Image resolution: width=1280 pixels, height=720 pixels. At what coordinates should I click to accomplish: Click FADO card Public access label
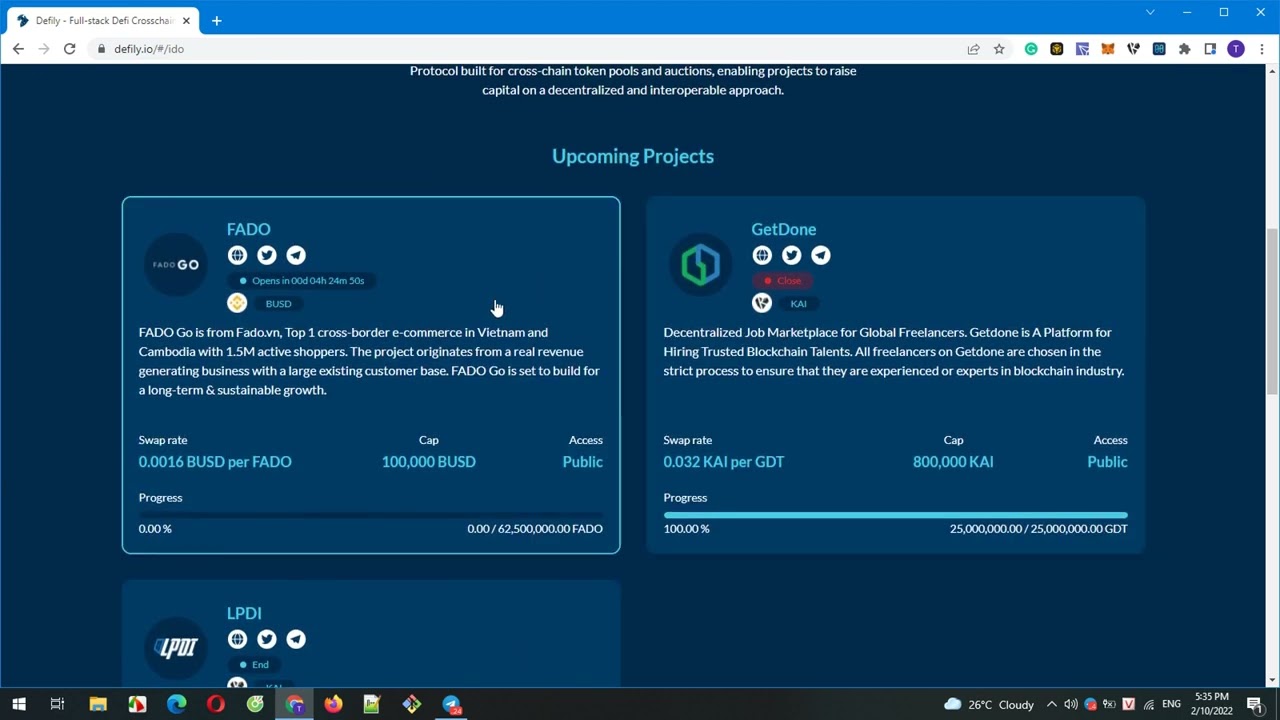click(x=582, y=462)
